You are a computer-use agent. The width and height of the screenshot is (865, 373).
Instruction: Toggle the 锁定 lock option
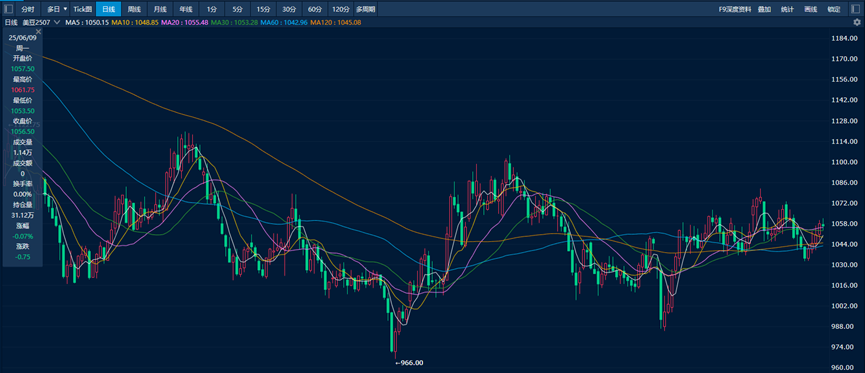coord(834,9)
